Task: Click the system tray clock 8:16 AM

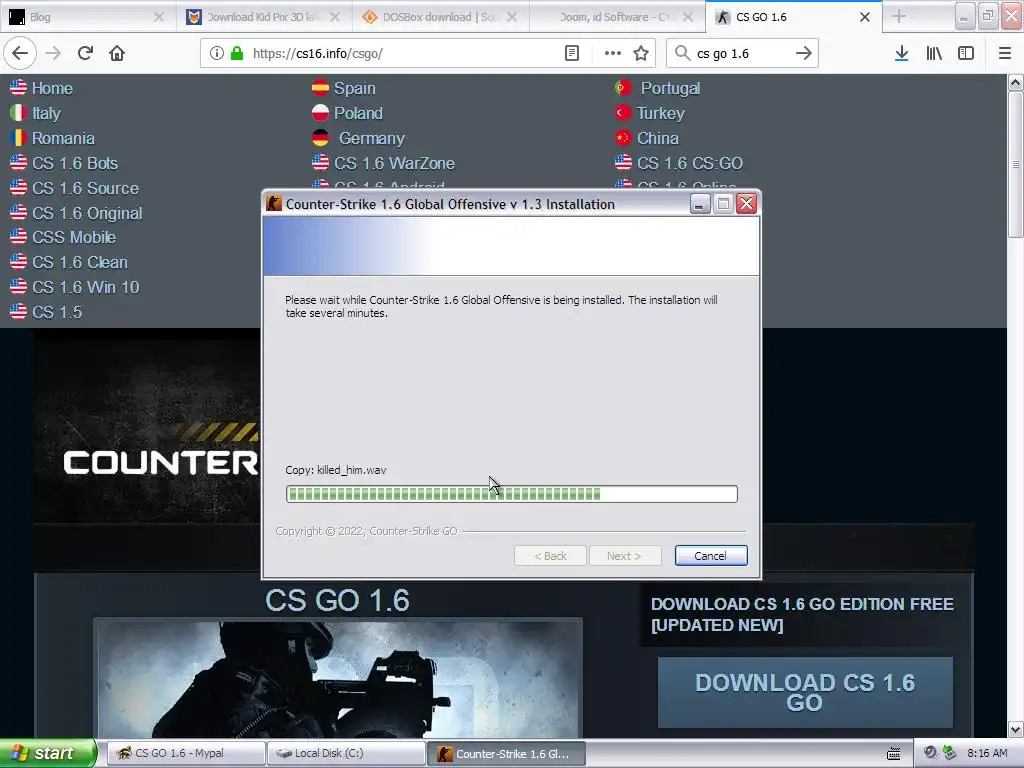Action: coord(987,753)
